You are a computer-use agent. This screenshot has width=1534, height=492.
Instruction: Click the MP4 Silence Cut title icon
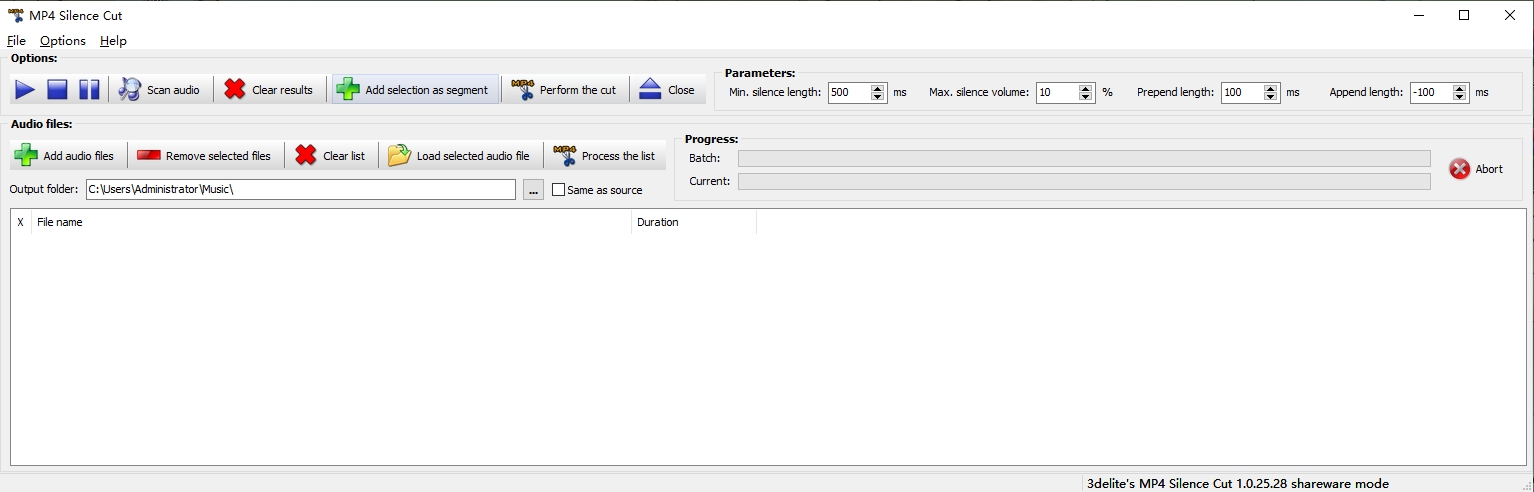point(15,15)
